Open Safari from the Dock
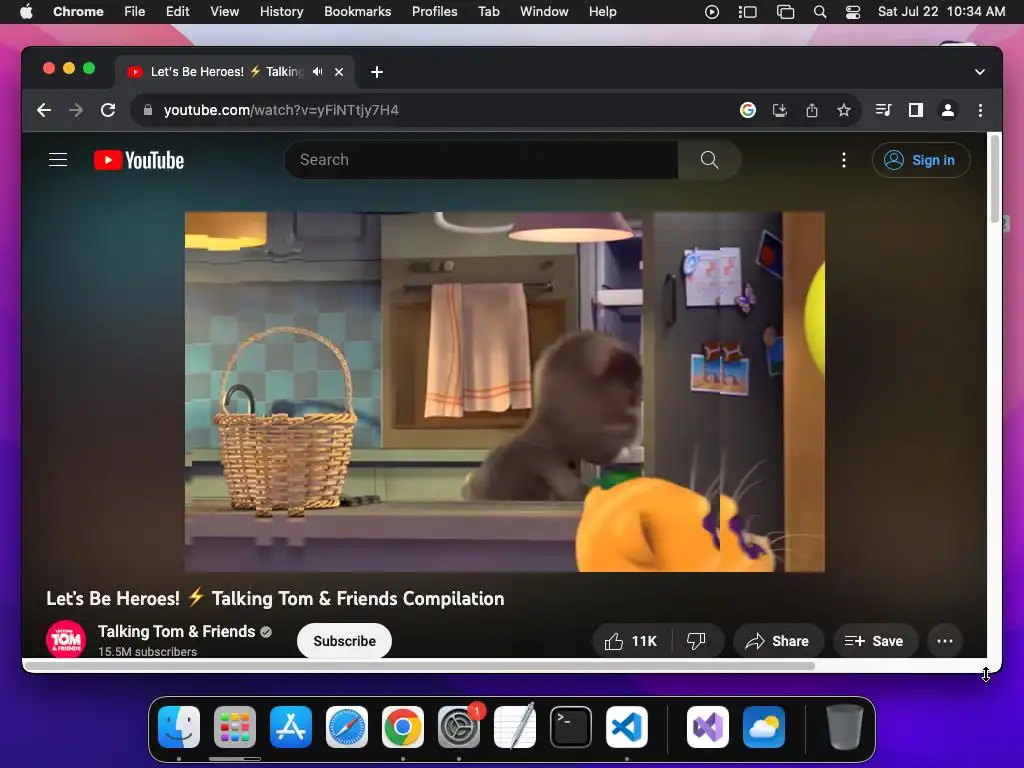This screenshot has width=1024, height=768. pyautogui.click(x=347, y=727)
